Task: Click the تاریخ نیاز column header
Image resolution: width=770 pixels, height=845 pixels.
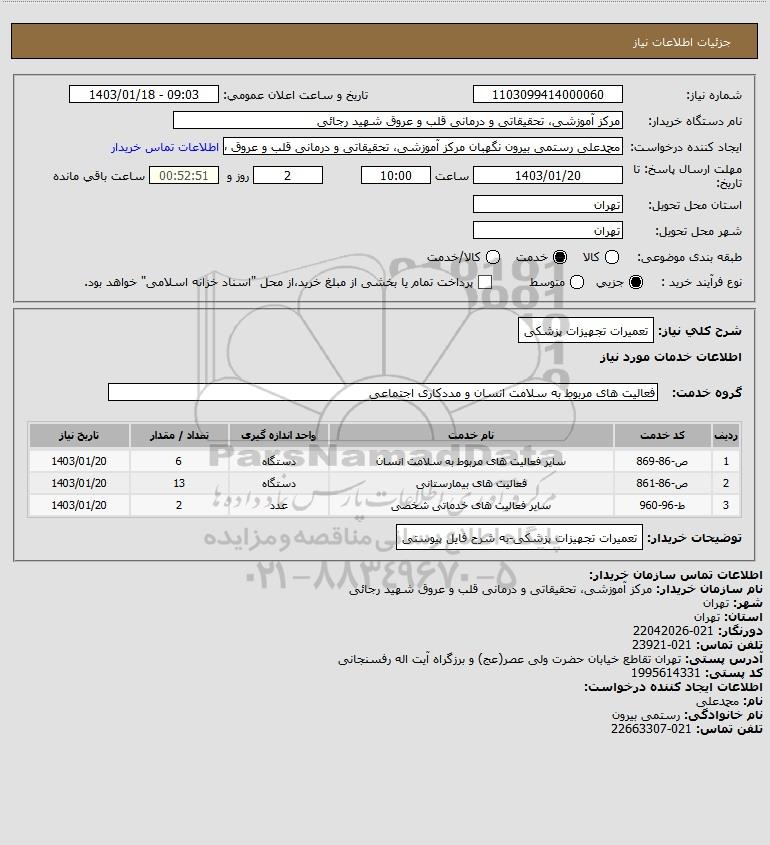Action: (x=79, y=435)
